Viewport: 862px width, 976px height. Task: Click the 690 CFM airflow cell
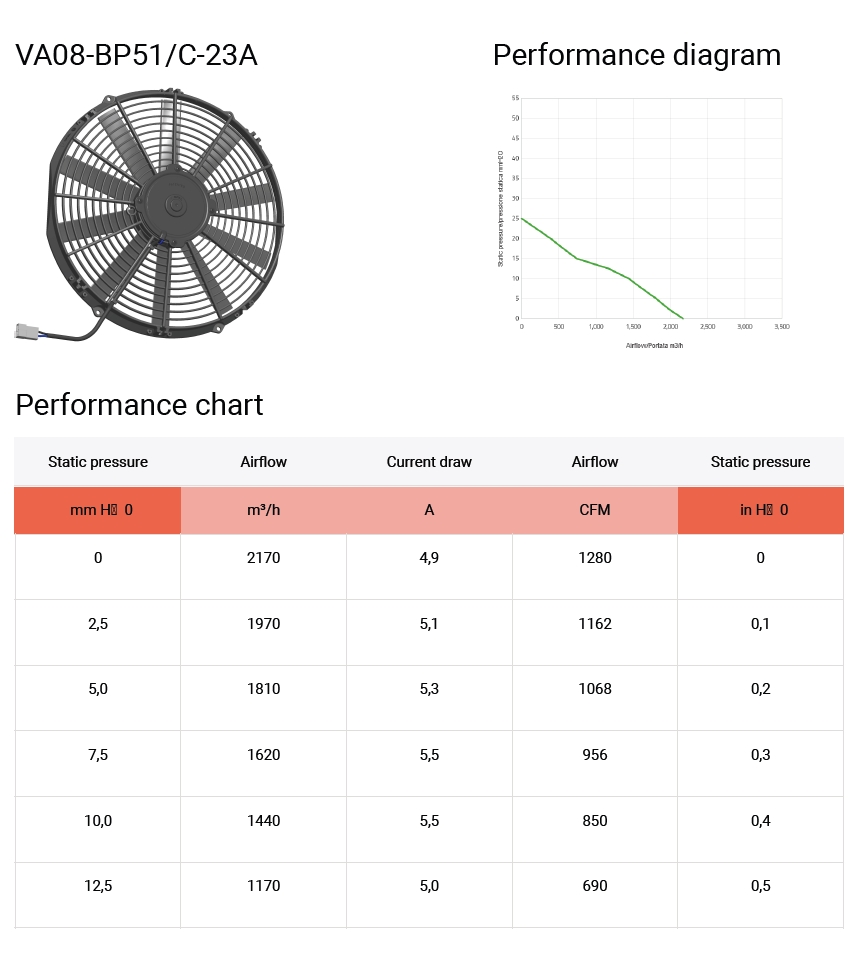595,886
